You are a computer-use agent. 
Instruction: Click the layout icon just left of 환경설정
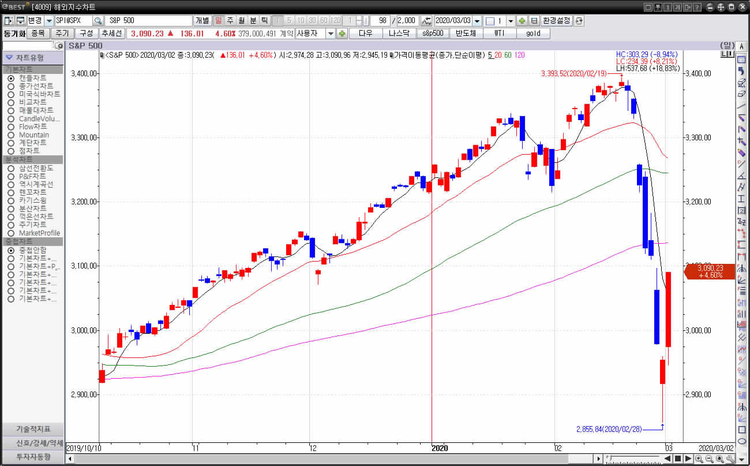click(534, 21)
